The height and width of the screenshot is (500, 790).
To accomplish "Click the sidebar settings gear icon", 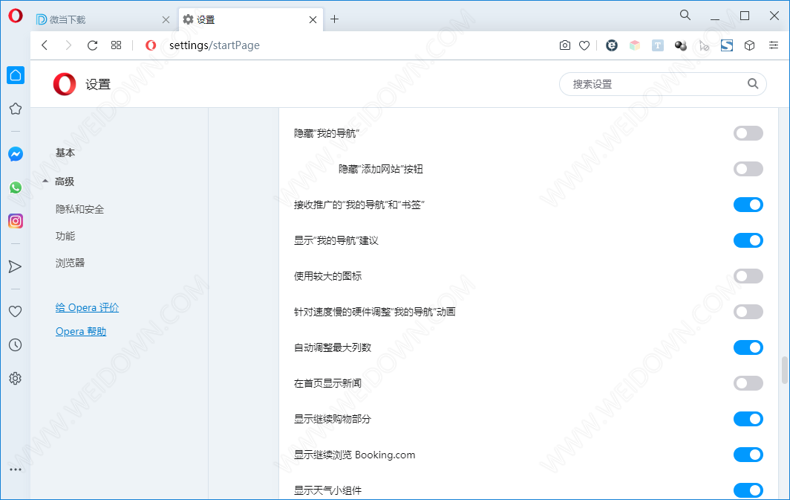I will point(15,378).
